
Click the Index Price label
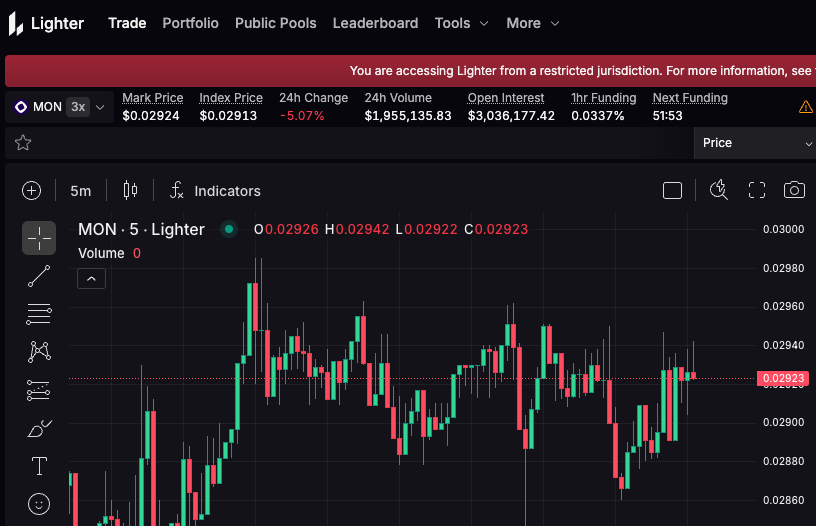point(231,98)
